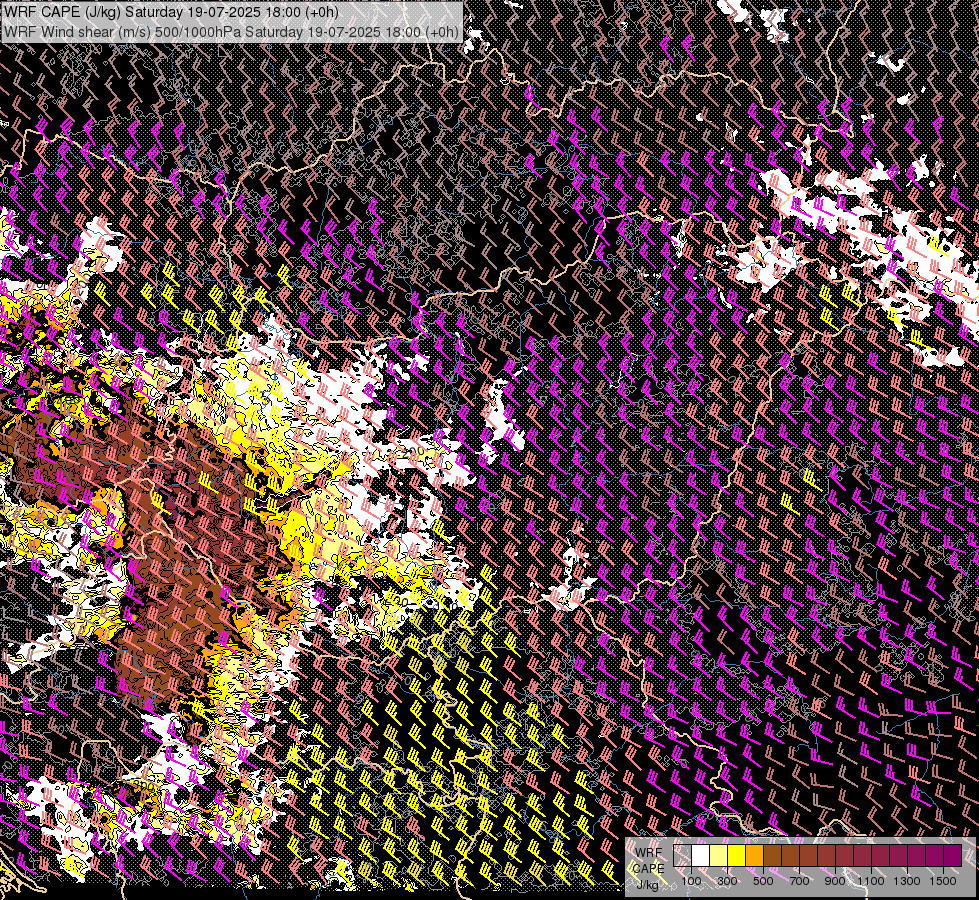Click the legend label CAPE
Viewport: 979px width, 900px height.
pyautogui.click(x=648, y=869)
